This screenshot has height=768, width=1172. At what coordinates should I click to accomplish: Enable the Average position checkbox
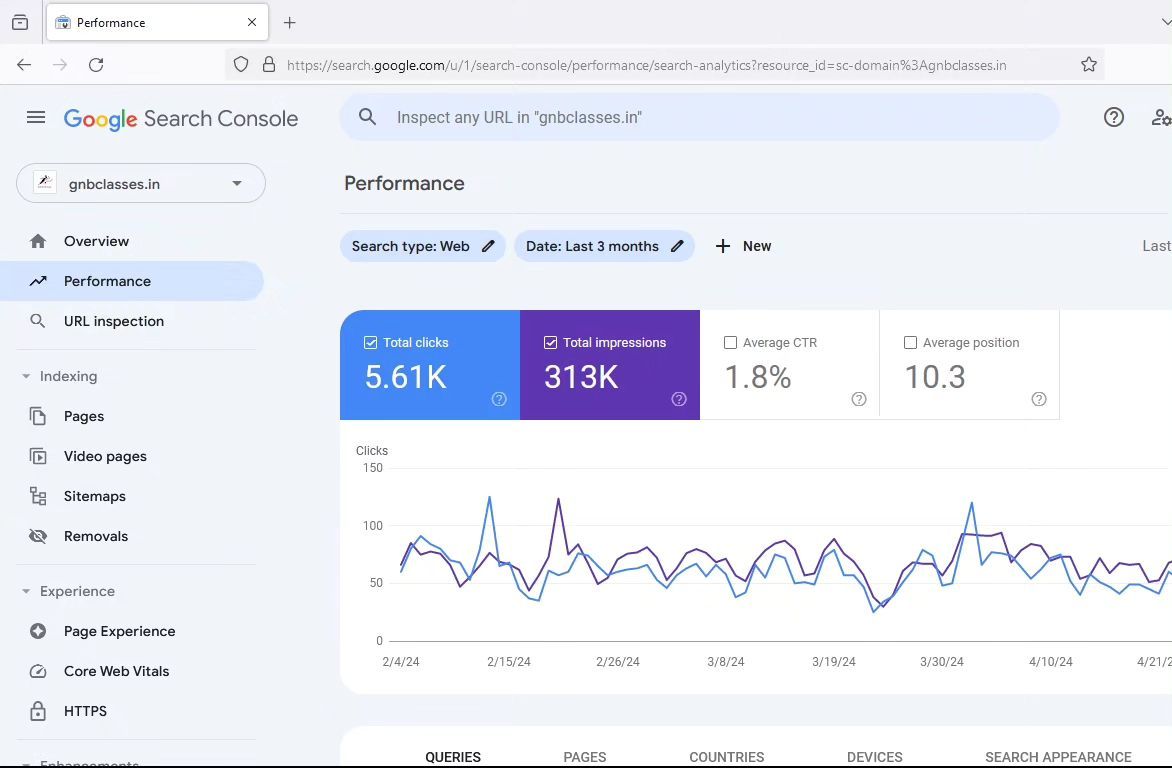coord(911,342)
